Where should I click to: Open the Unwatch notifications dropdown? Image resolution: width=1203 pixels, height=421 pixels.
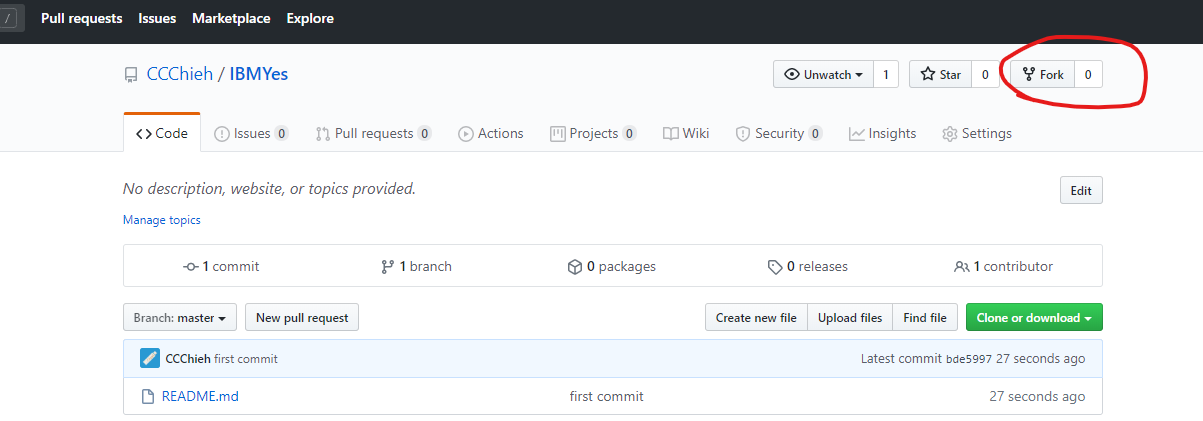click(823, 74)
